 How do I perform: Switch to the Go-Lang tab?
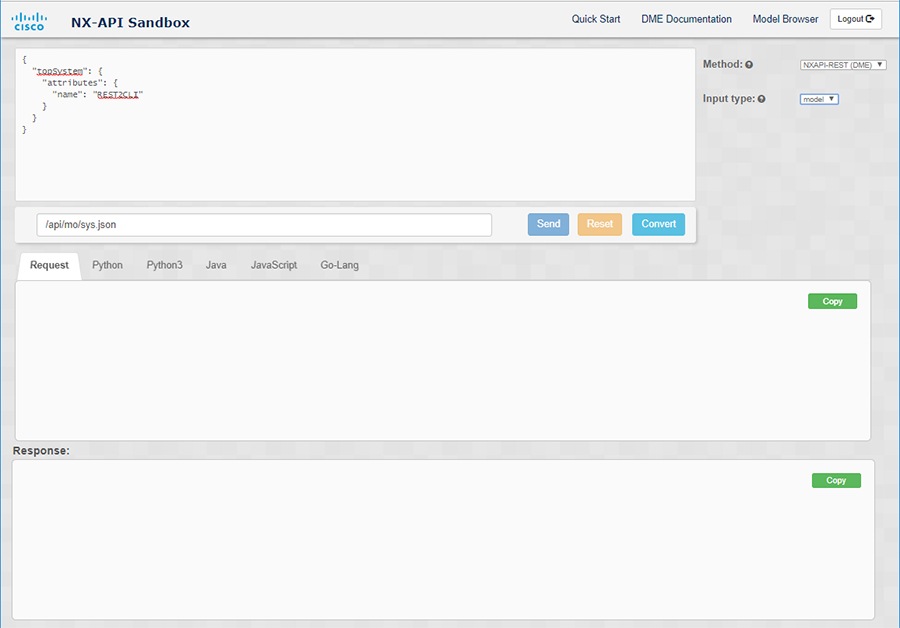click(339, 265)
